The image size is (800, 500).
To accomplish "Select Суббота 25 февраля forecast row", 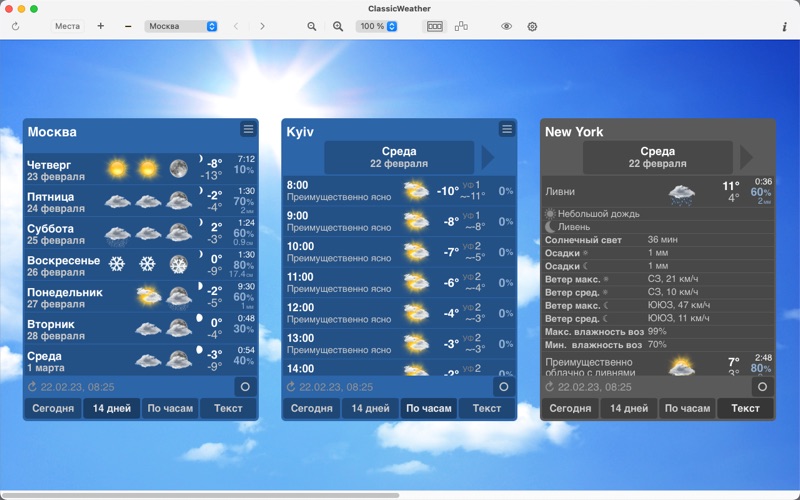I will pos(141,233).
